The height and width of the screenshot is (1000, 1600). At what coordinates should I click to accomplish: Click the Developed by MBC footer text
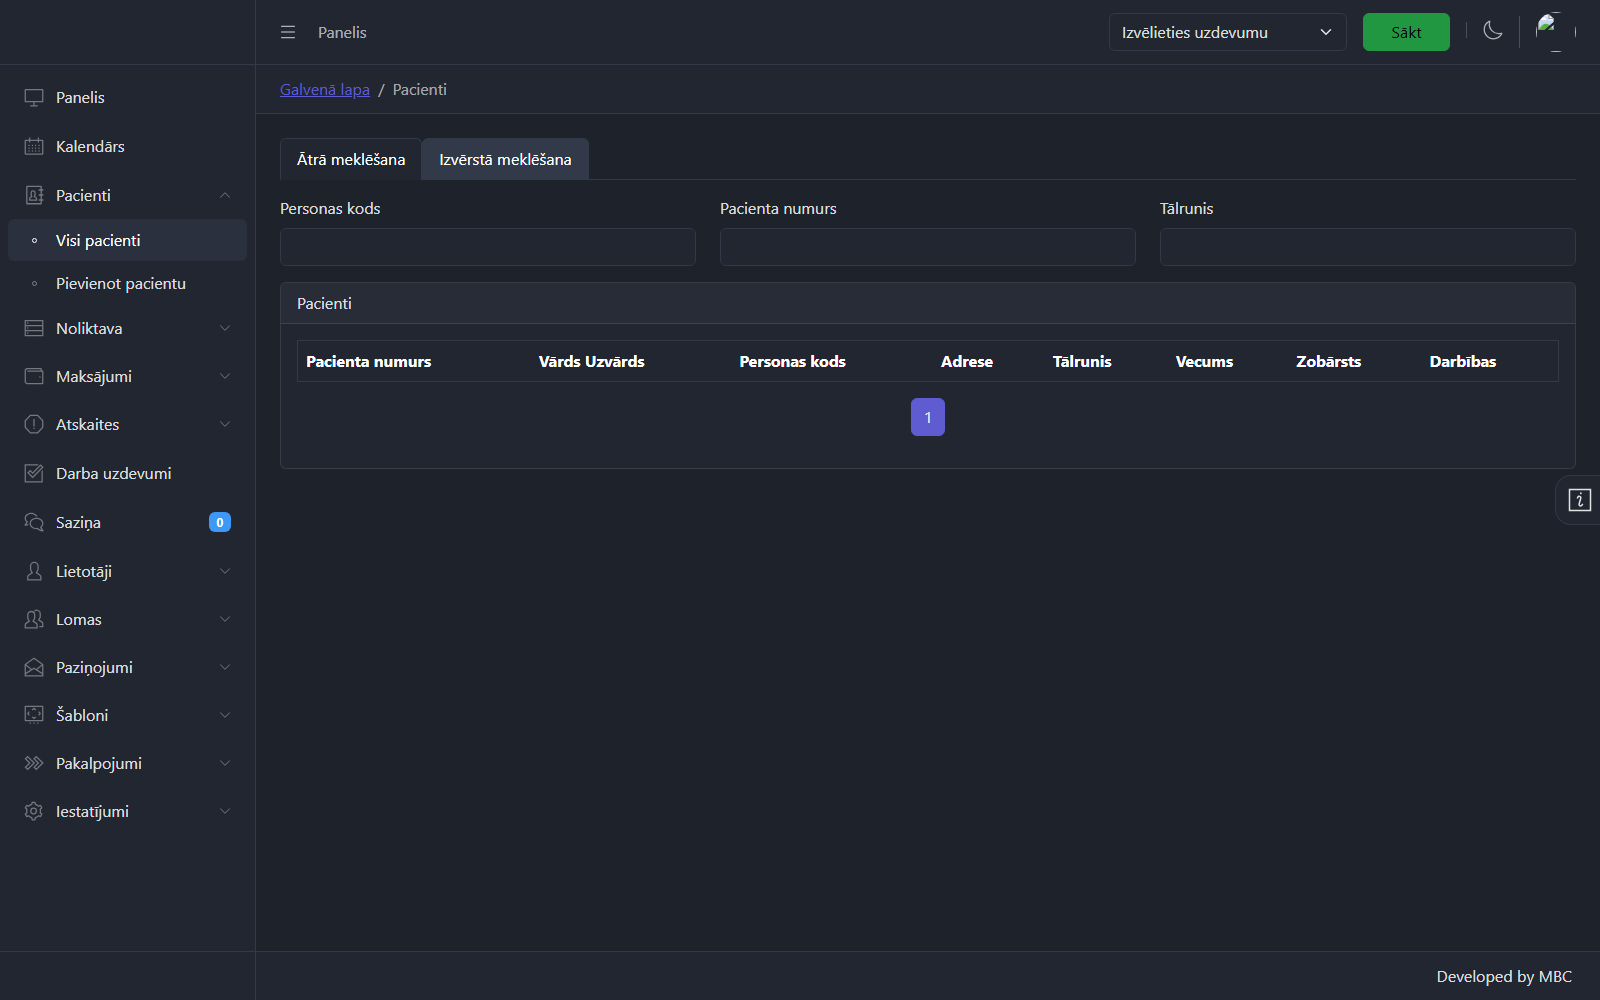(1504, 976)
